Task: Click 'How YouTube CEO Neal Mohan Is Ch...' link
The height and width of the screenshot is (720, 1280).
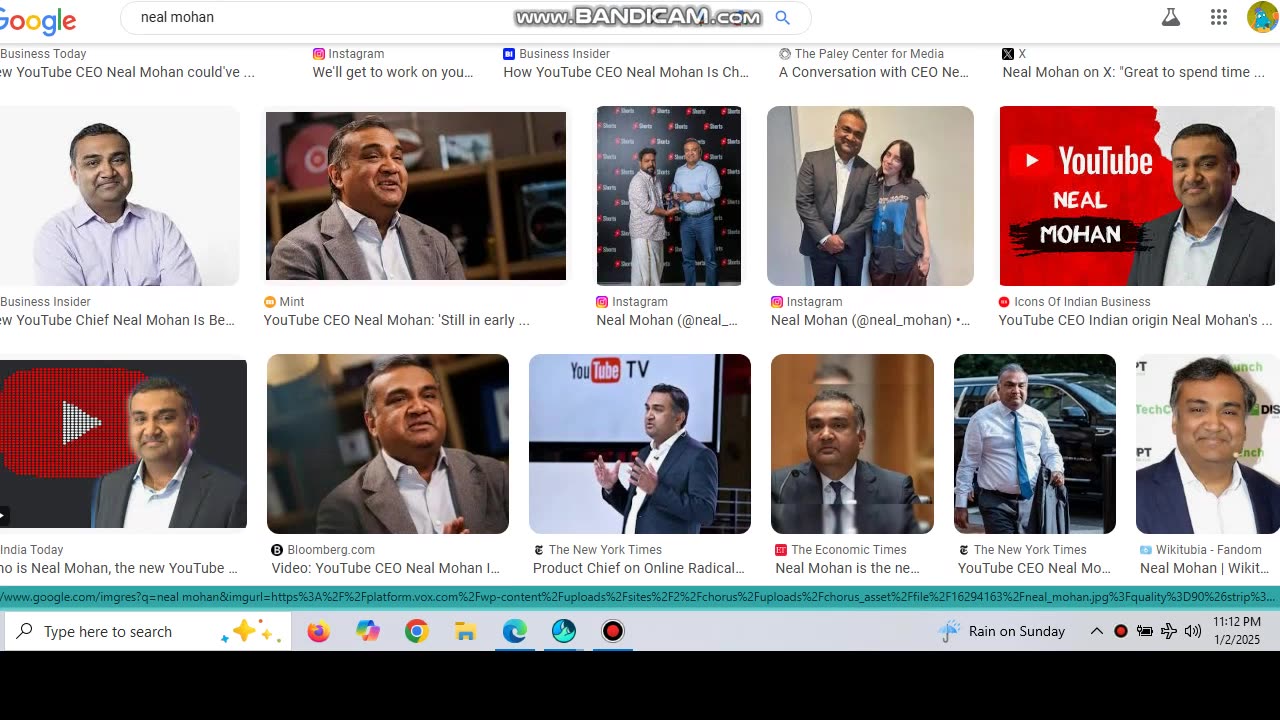Action: point(626,72)
